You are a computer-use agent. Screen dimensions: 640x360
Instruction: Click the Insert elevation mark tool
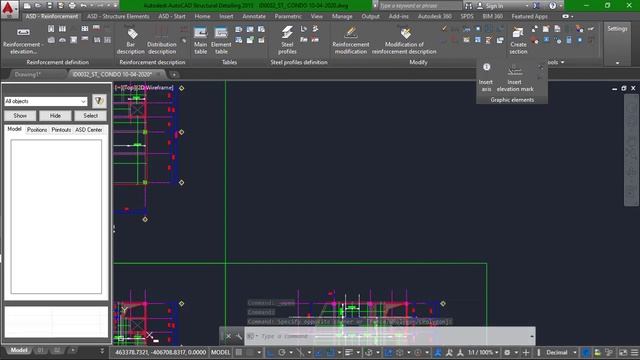click(x=515, y=78)
